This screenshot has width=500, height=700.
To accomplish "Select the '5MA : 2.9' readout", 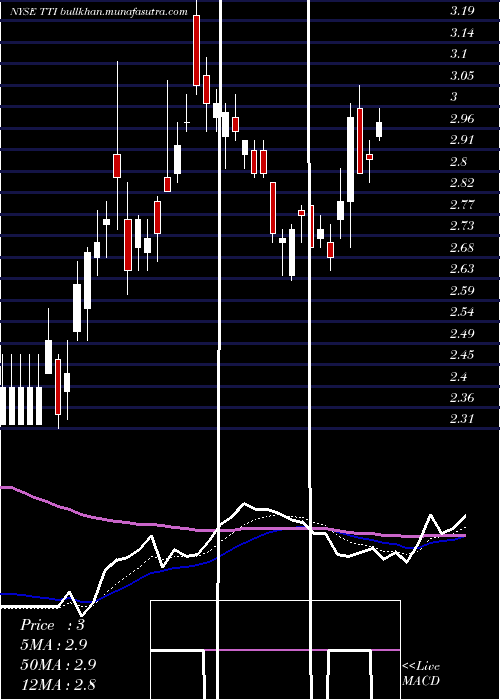I will point(54,645).
